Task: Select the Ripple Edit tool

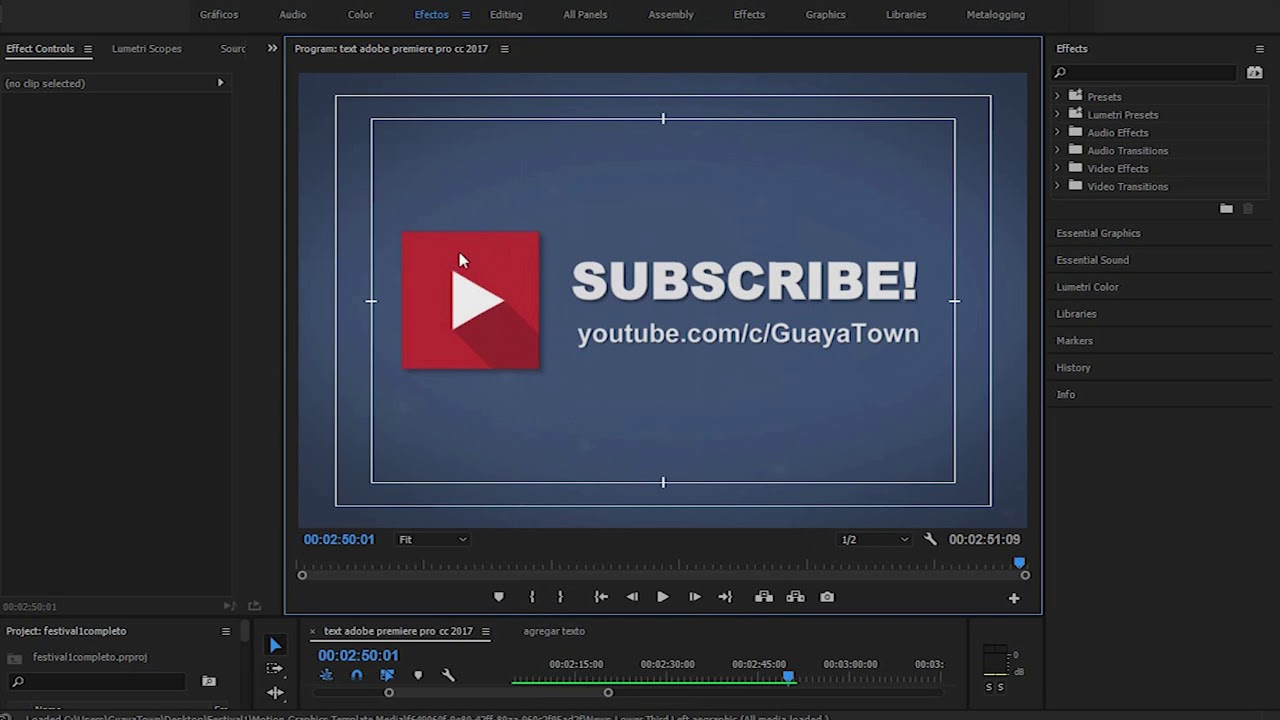Action: point(275,692)
